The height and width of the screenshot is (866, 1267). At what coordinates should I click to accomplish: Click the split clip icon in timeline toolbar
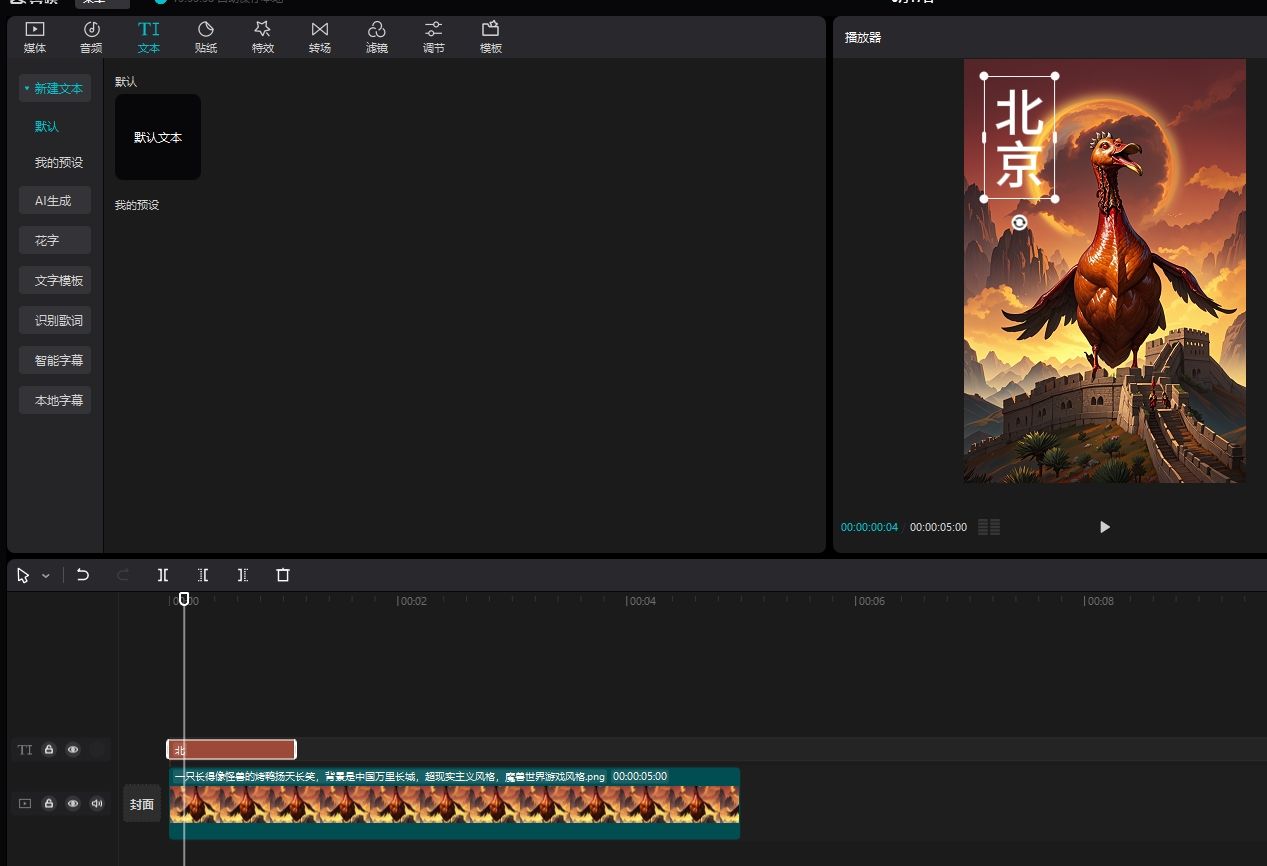pos(163,575)
